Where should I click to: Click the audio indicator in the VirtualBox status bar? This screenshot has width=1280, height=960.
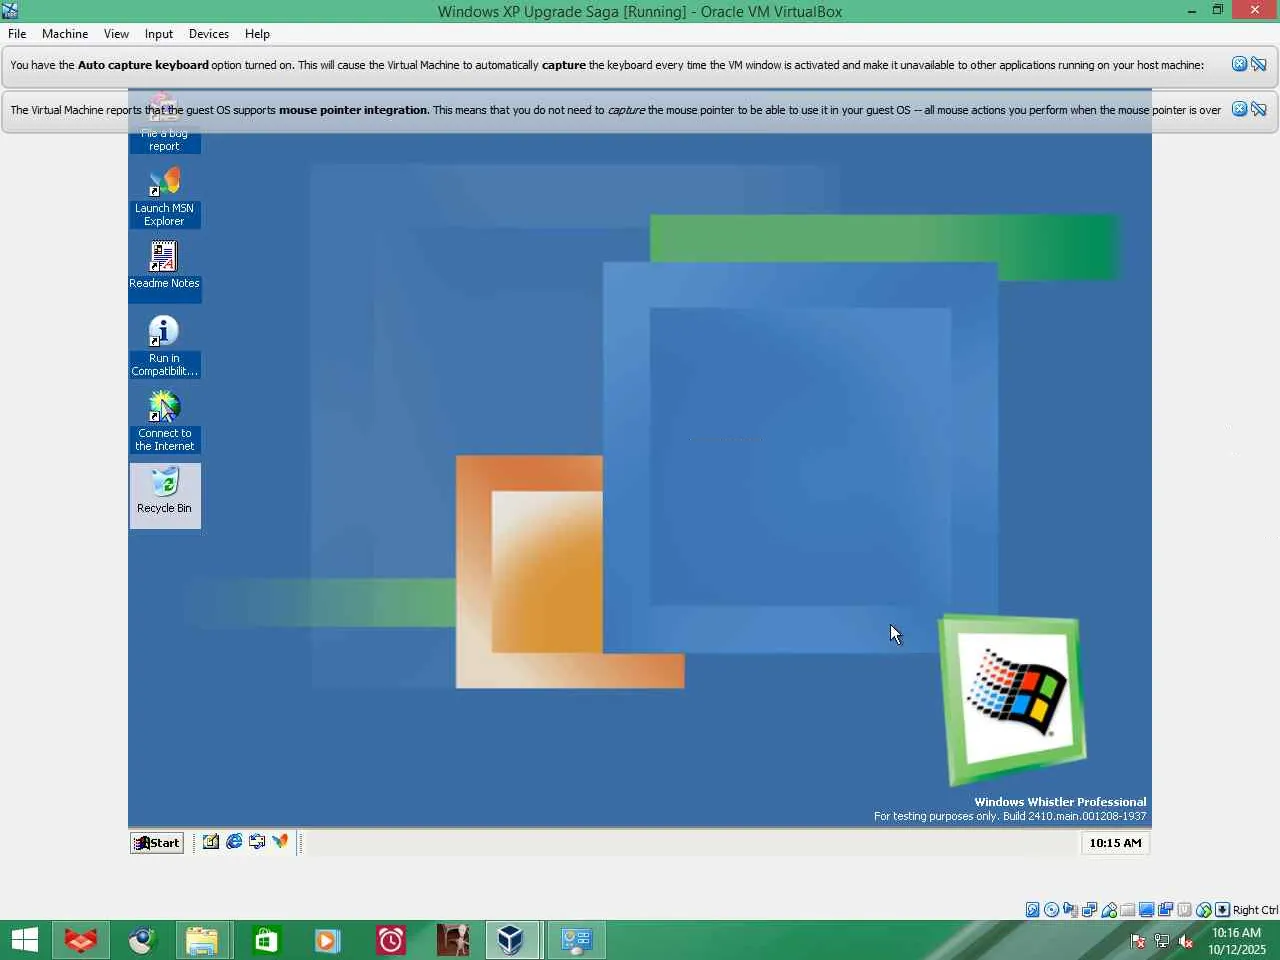[x=1071, y=910]
